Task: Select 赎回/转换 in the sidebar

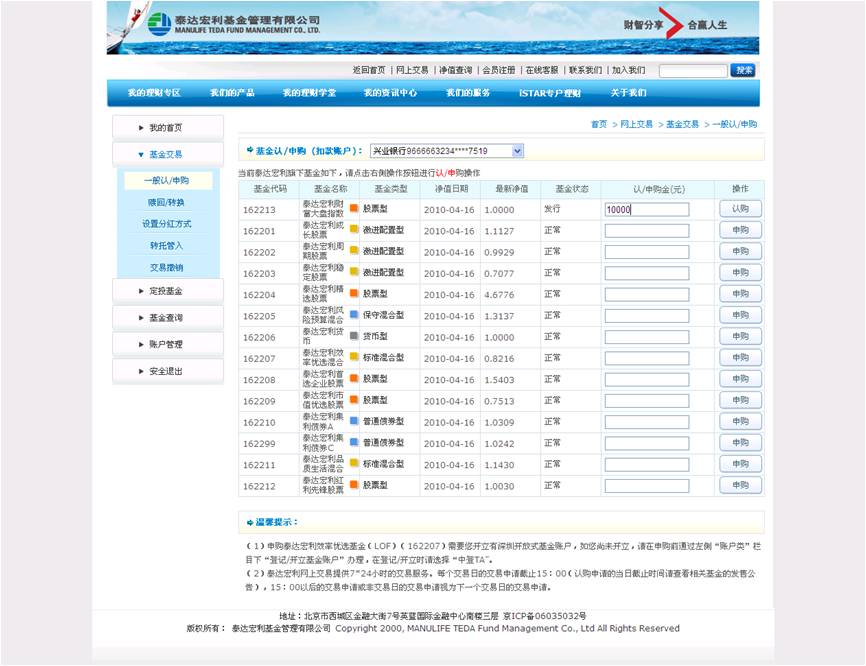Action: [x=166, y=203]
